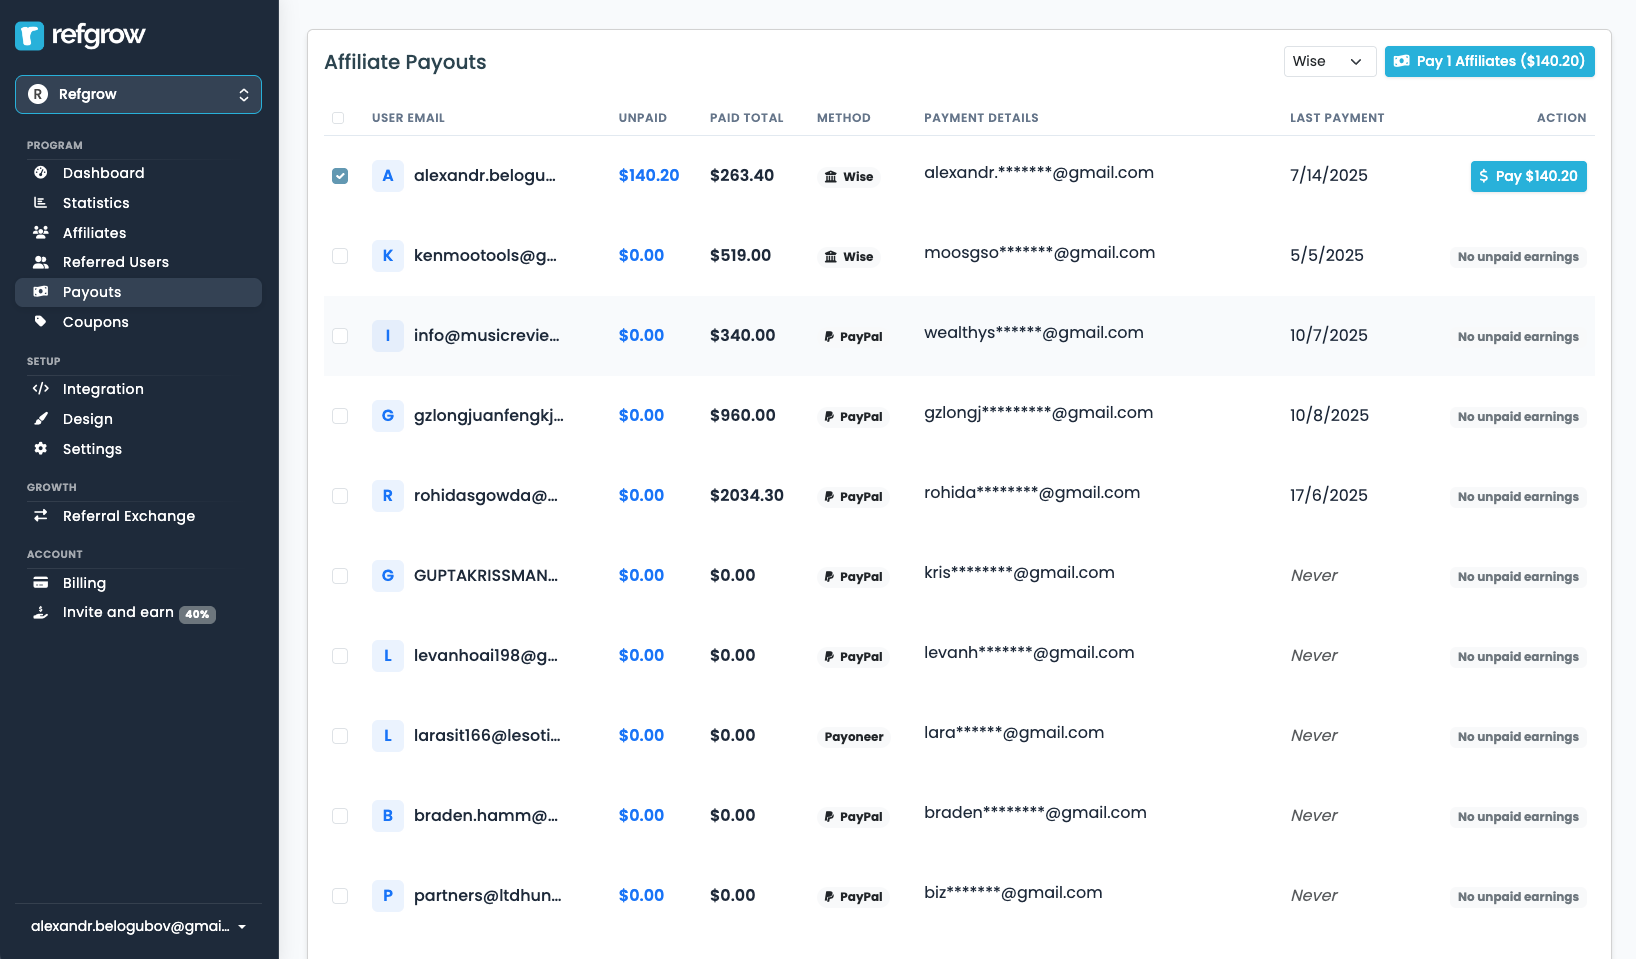Select the Statistics sidebar icon
This screenshot has height=959, width=1636.
[40, 203]
